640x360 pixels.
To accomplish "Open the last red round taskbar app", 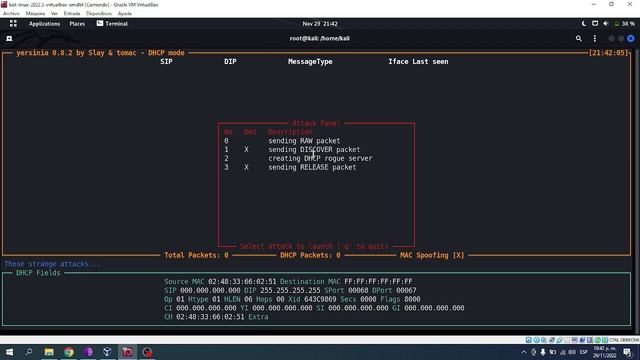I will (147, 352).
